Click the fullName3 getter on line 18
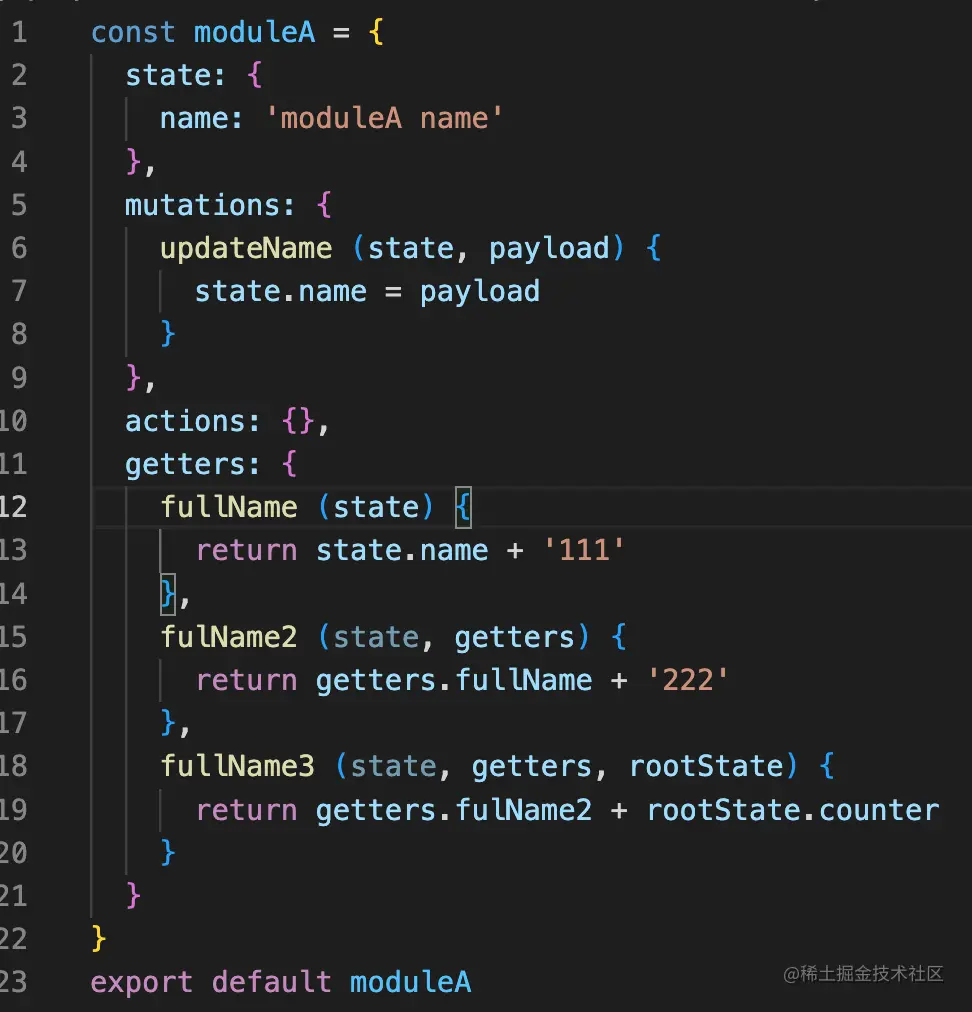The image size is (972, 1012). click(238, 767)
